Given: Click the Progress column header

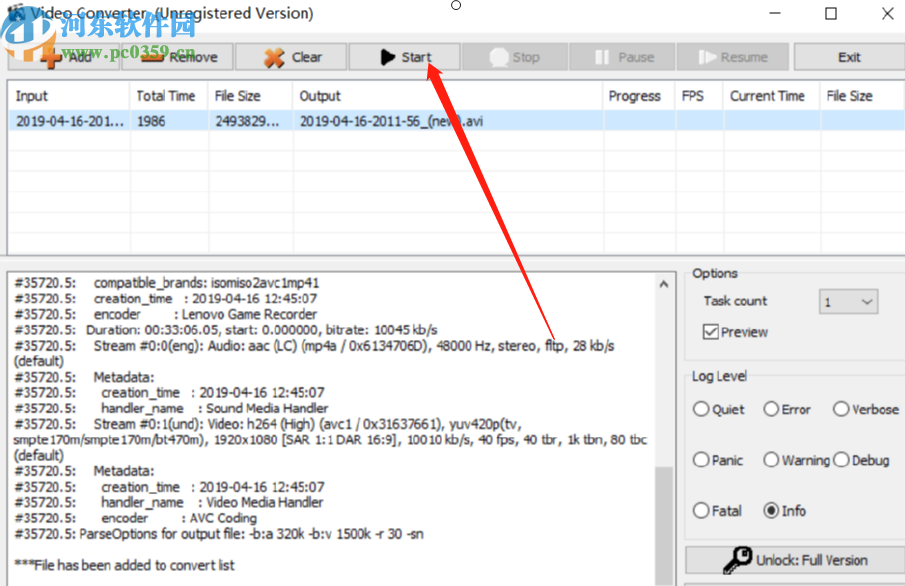Looking at the screenshot, I should [640, 96].
